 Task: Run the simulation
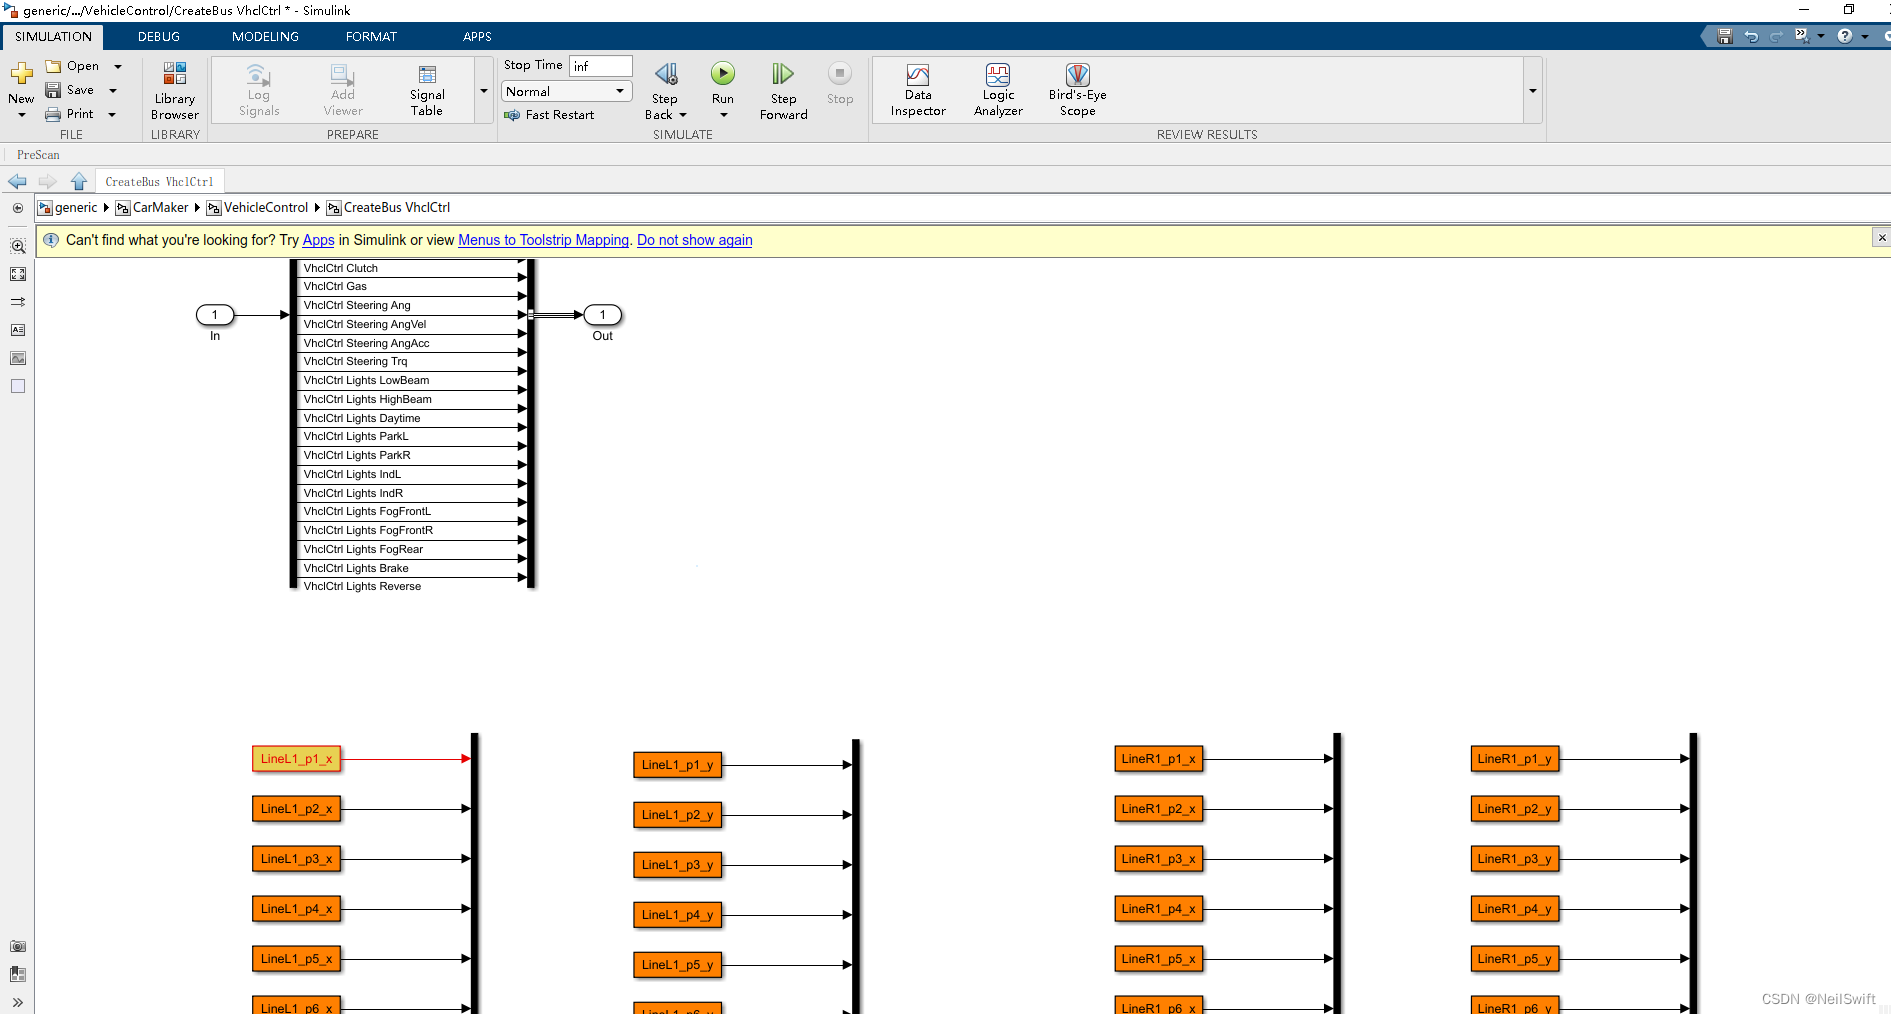723,73
